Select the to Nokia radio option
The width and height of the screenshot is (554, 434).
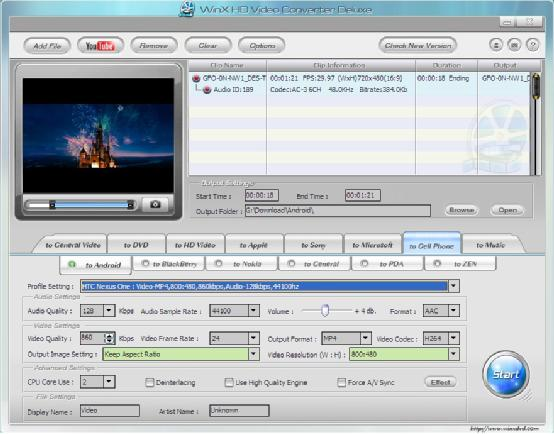point(218,264)
